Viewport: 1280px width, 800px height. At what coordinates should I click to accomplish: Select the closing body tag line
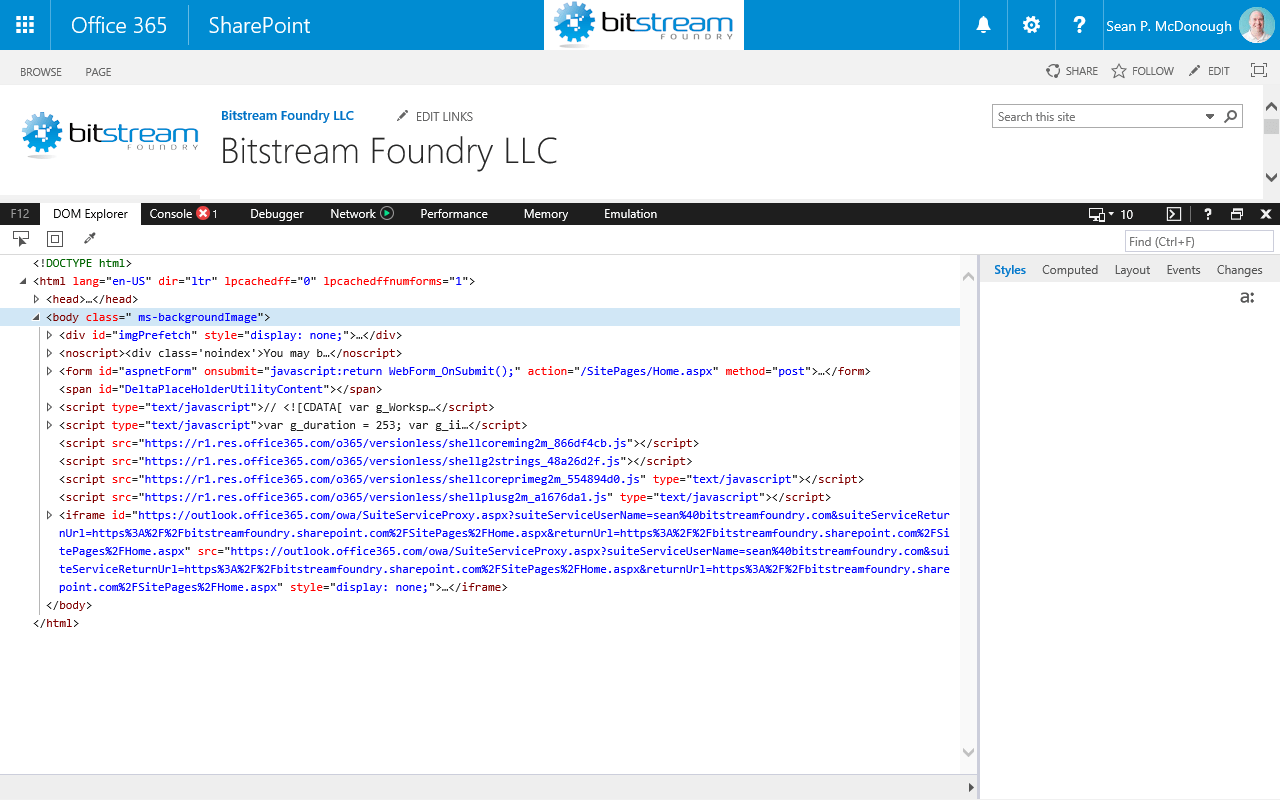69,605
